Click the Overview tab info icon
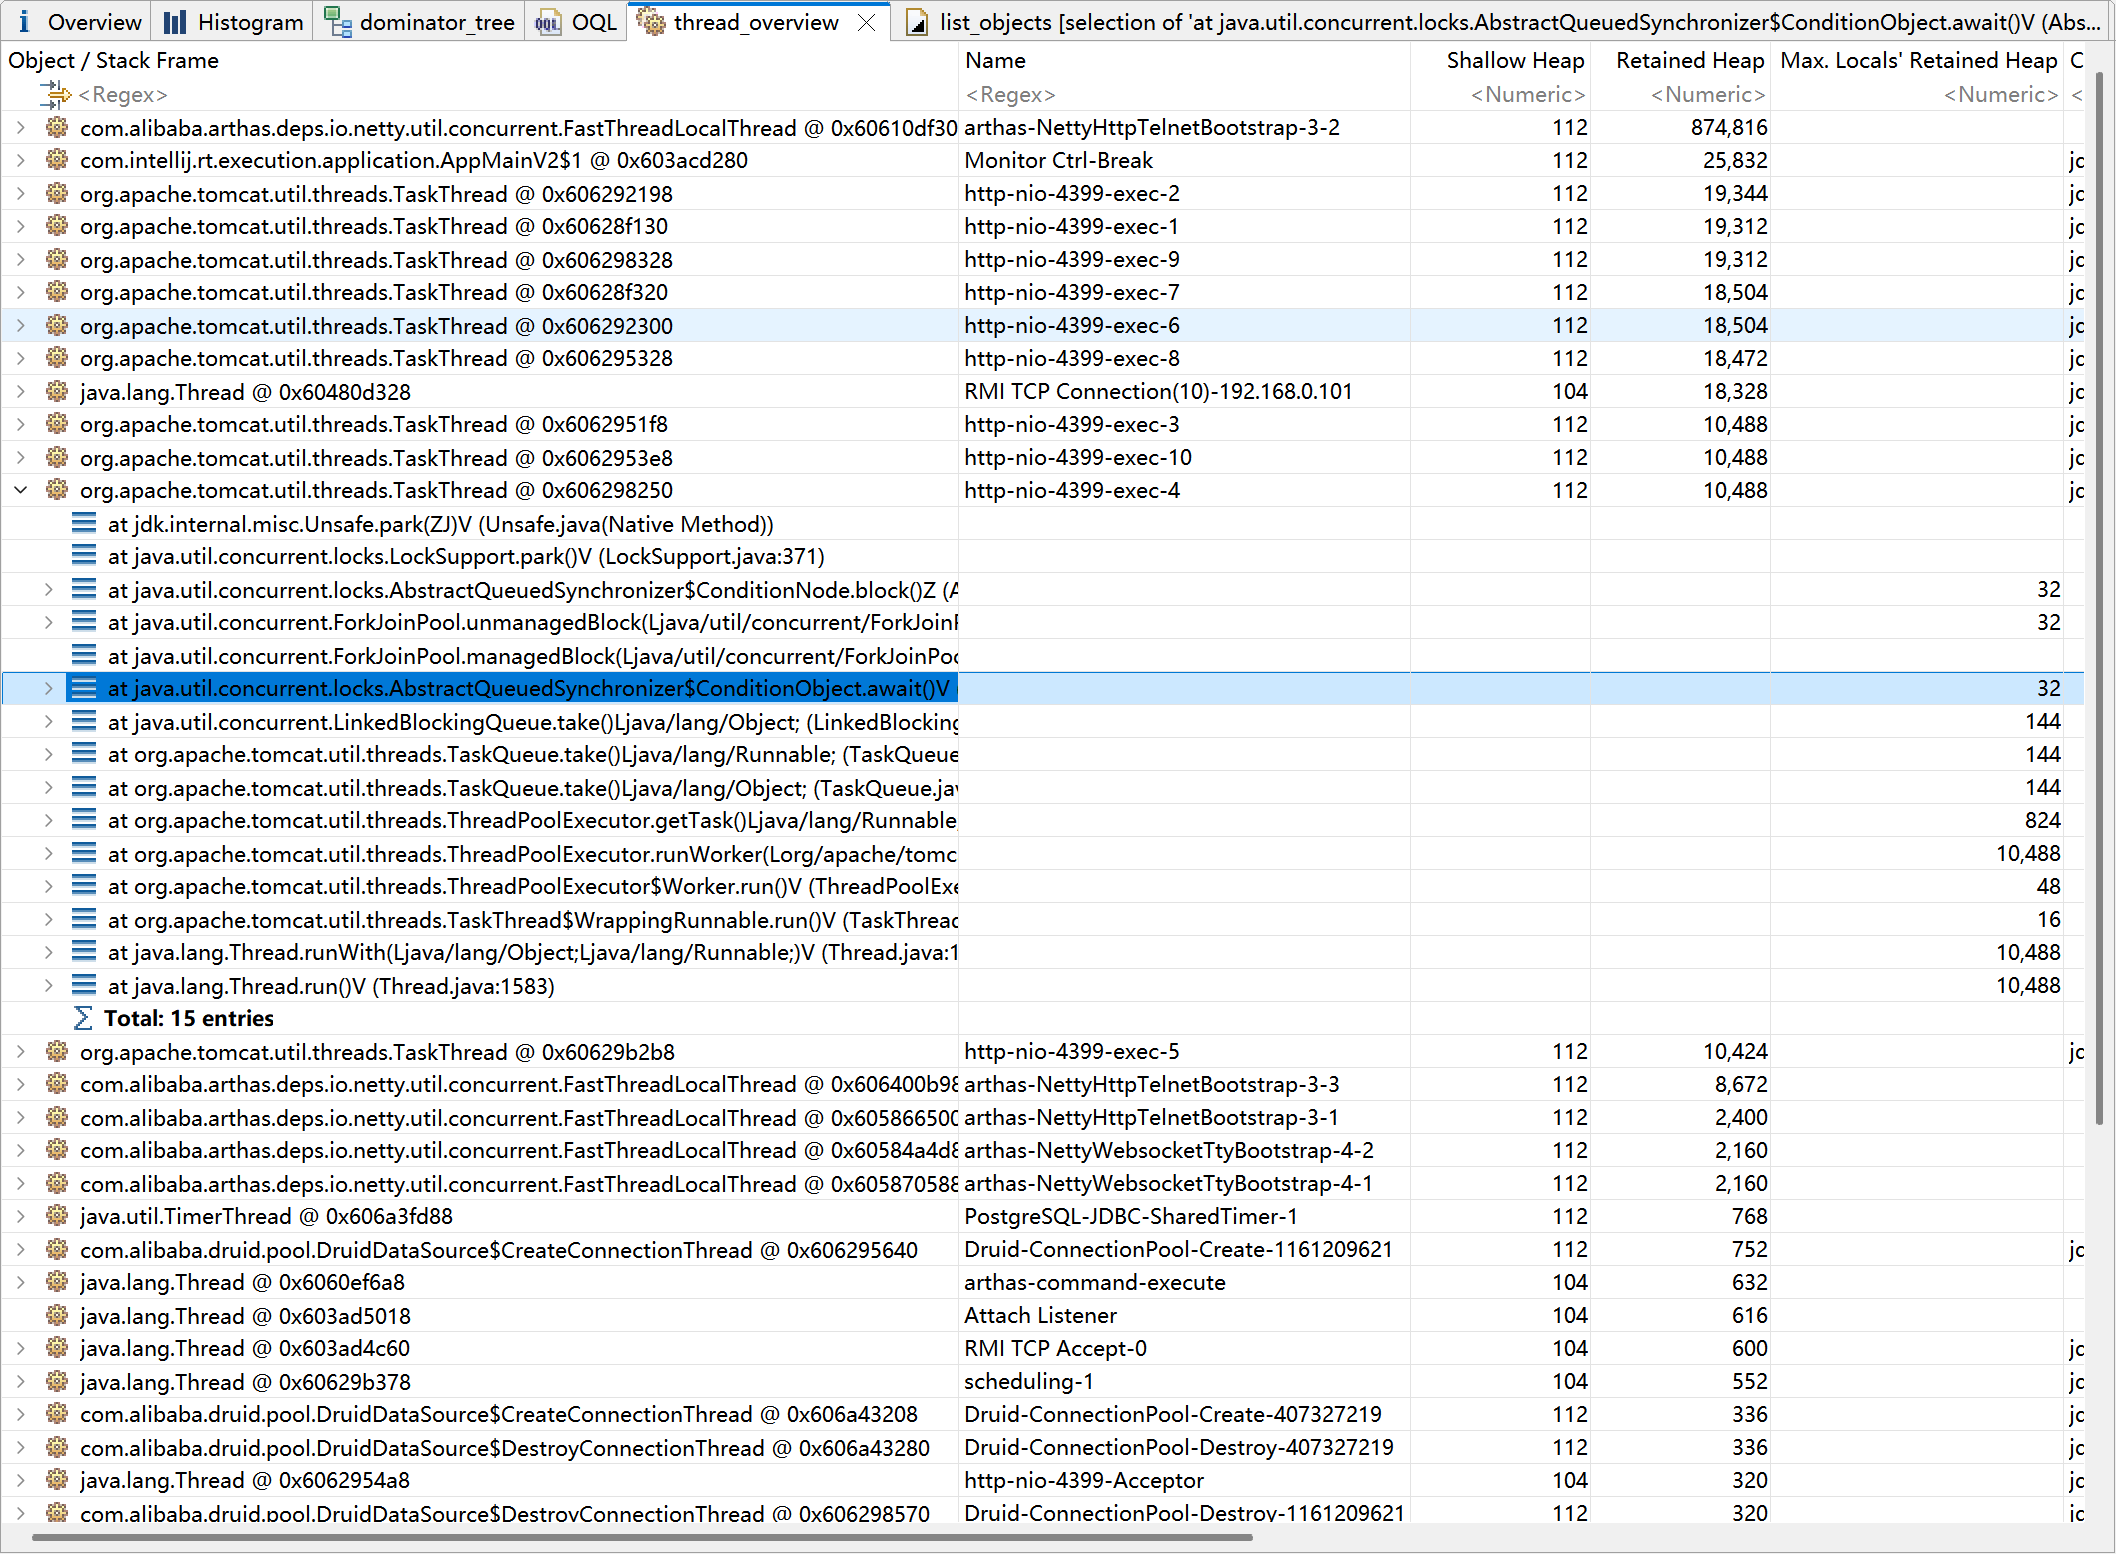The image size is (2116, 1554). (25, 22)
